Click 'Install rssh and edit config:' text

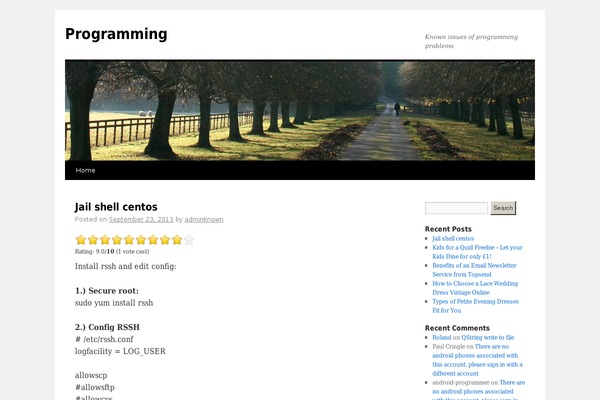pos(126,266)
